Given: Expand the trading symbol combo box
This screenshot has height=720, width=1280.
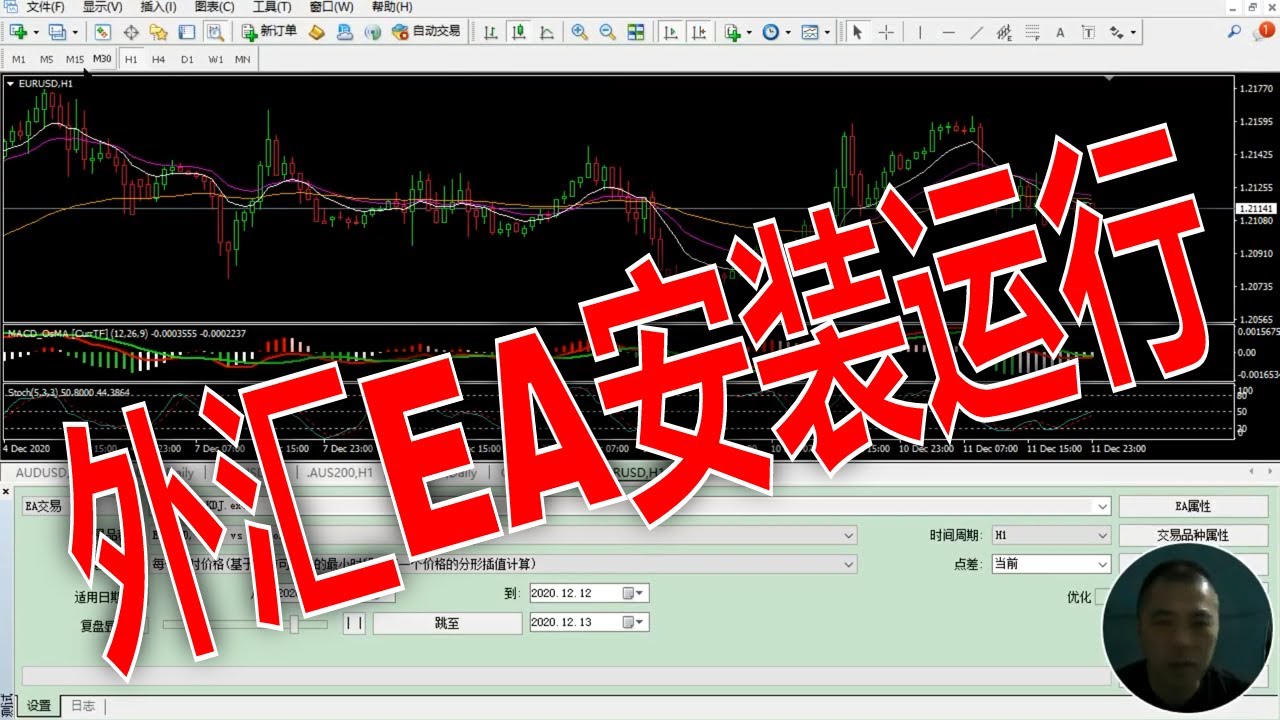Looking at the screenshot, I should pyautogui.click(x=849, y=536).
